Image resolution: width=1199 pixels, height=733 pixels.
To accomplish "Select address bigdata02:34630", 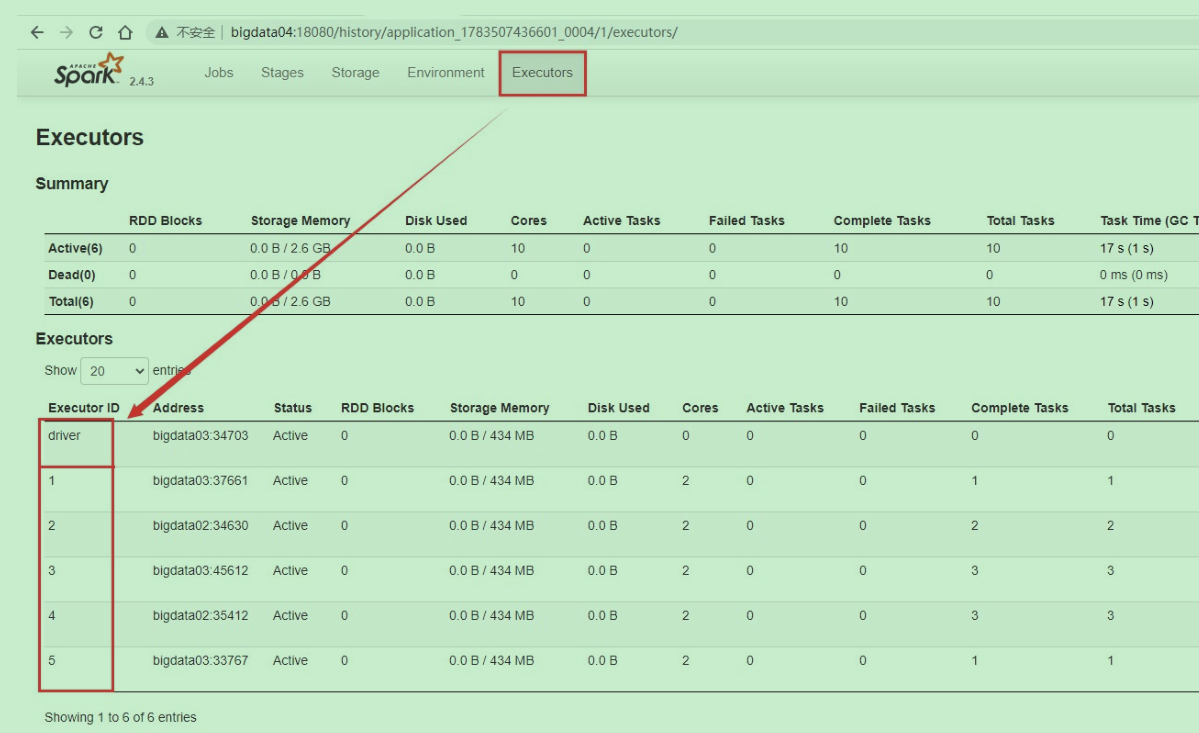I will pos(200,526).
